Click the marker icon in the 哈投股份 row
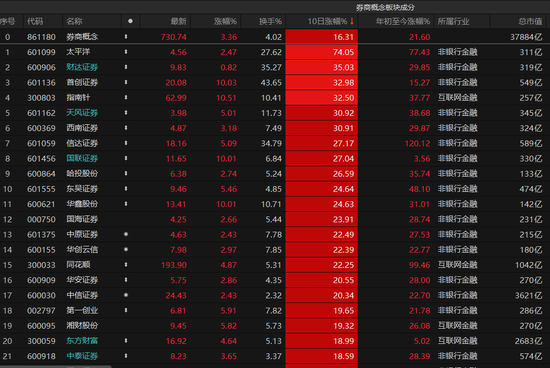The width and height of the screenshot is (550, 368). tap(126, 173)
